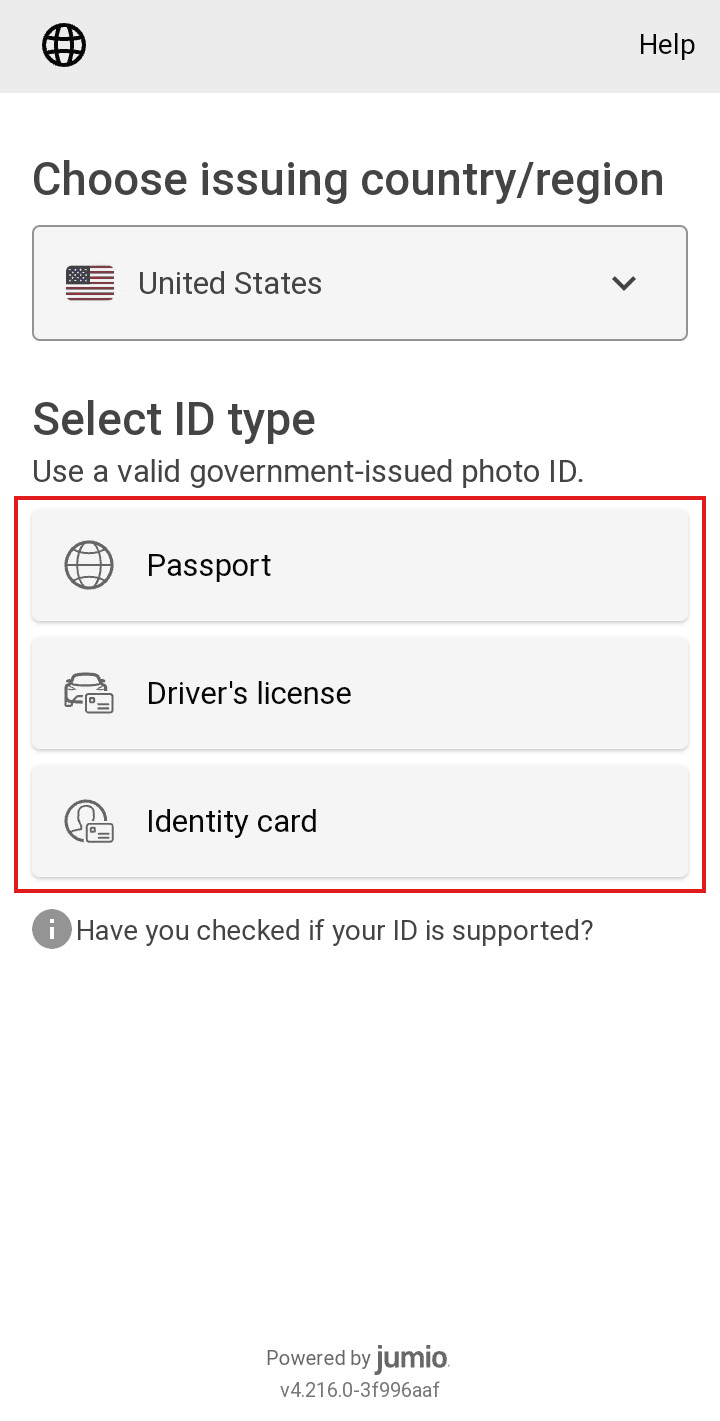Click 'Have you checked if your ID is supported?'

click(x=334, y=929)
